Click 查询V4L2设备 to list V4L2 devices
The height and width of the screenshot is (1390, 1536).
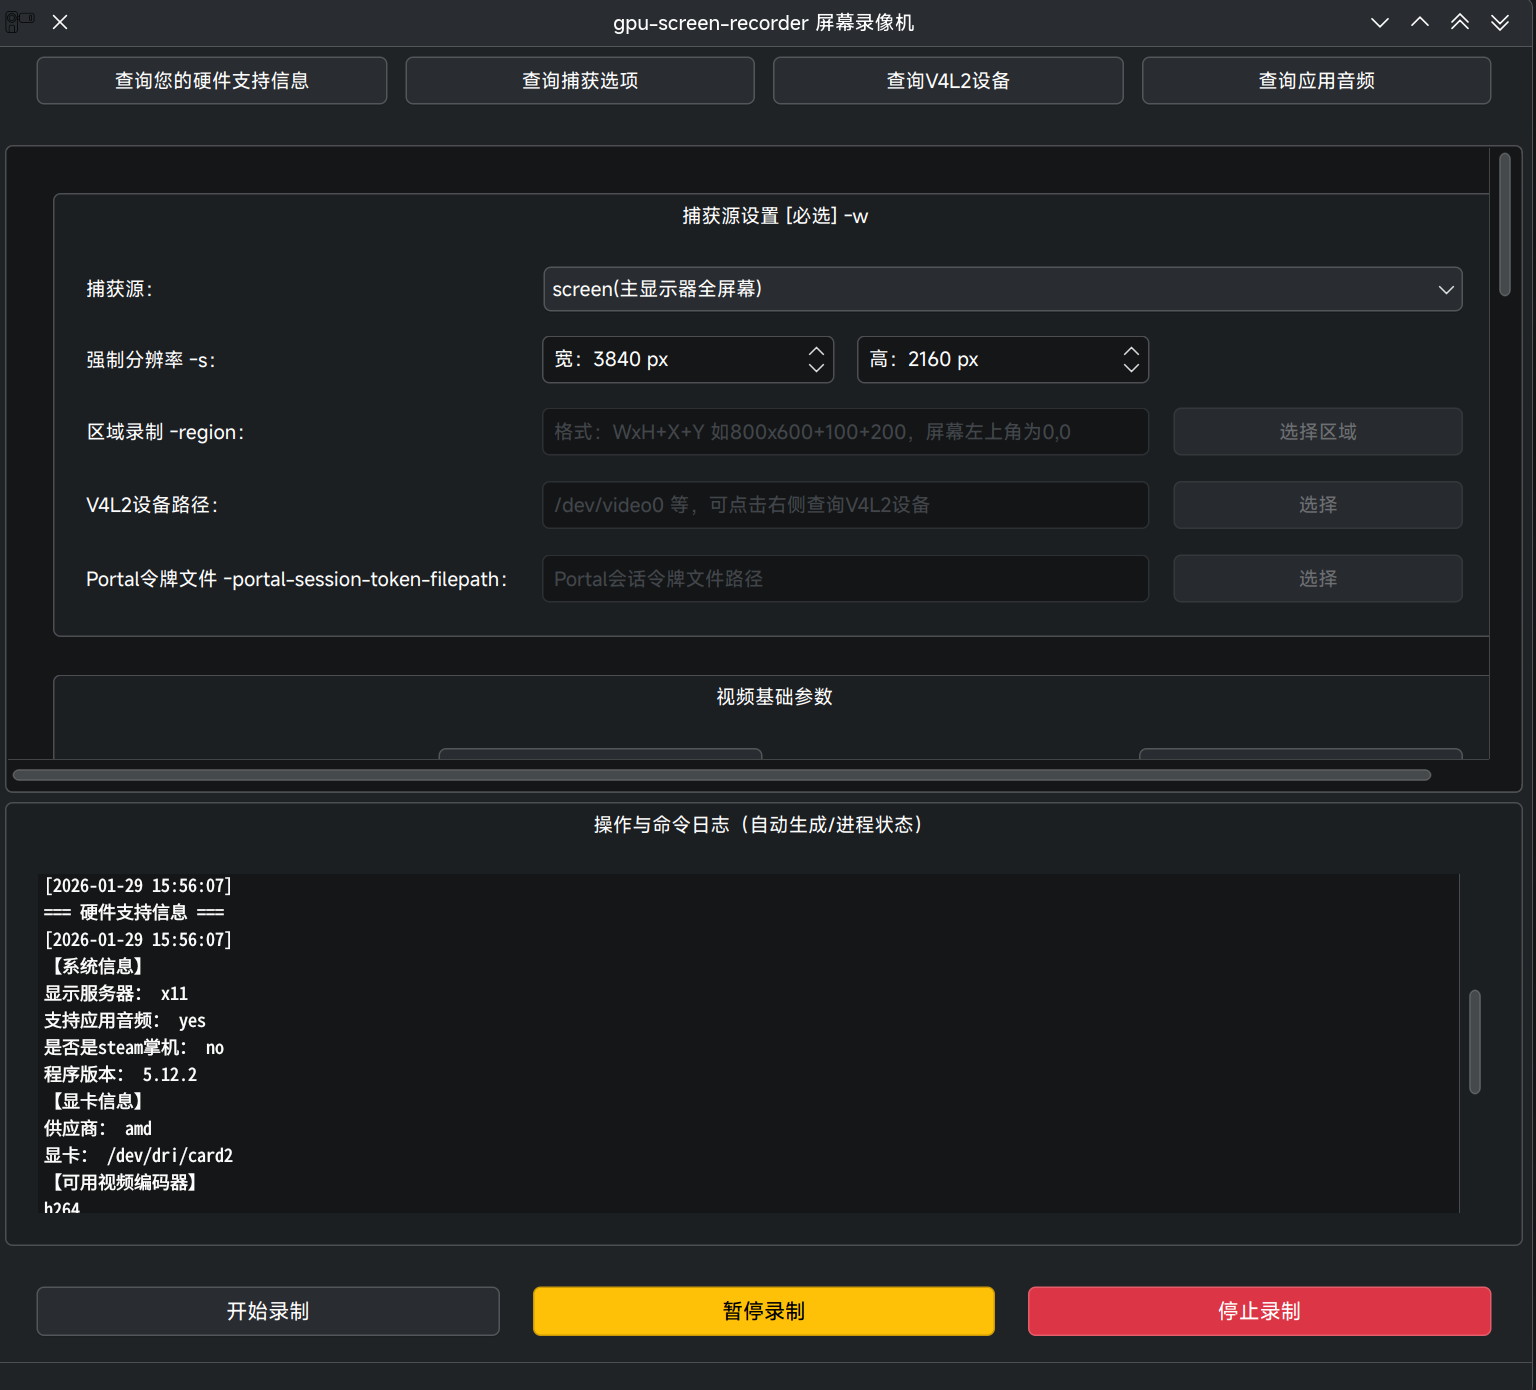[x=947, y=80]
